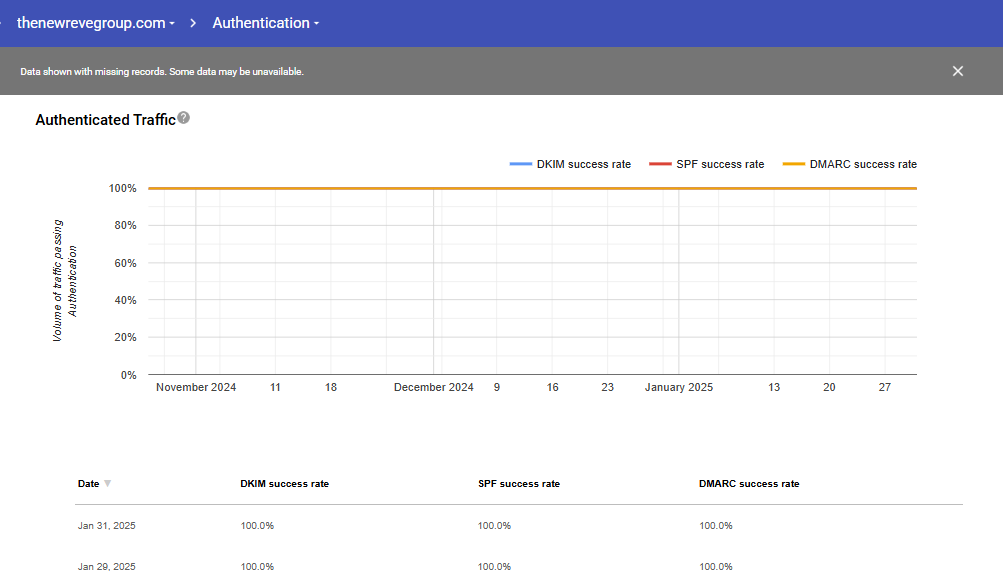Click the breadcrumb chevron arrow separator
Image resolution: width=1003 pixels, height=586 pixels.
(x=193, y=23)
